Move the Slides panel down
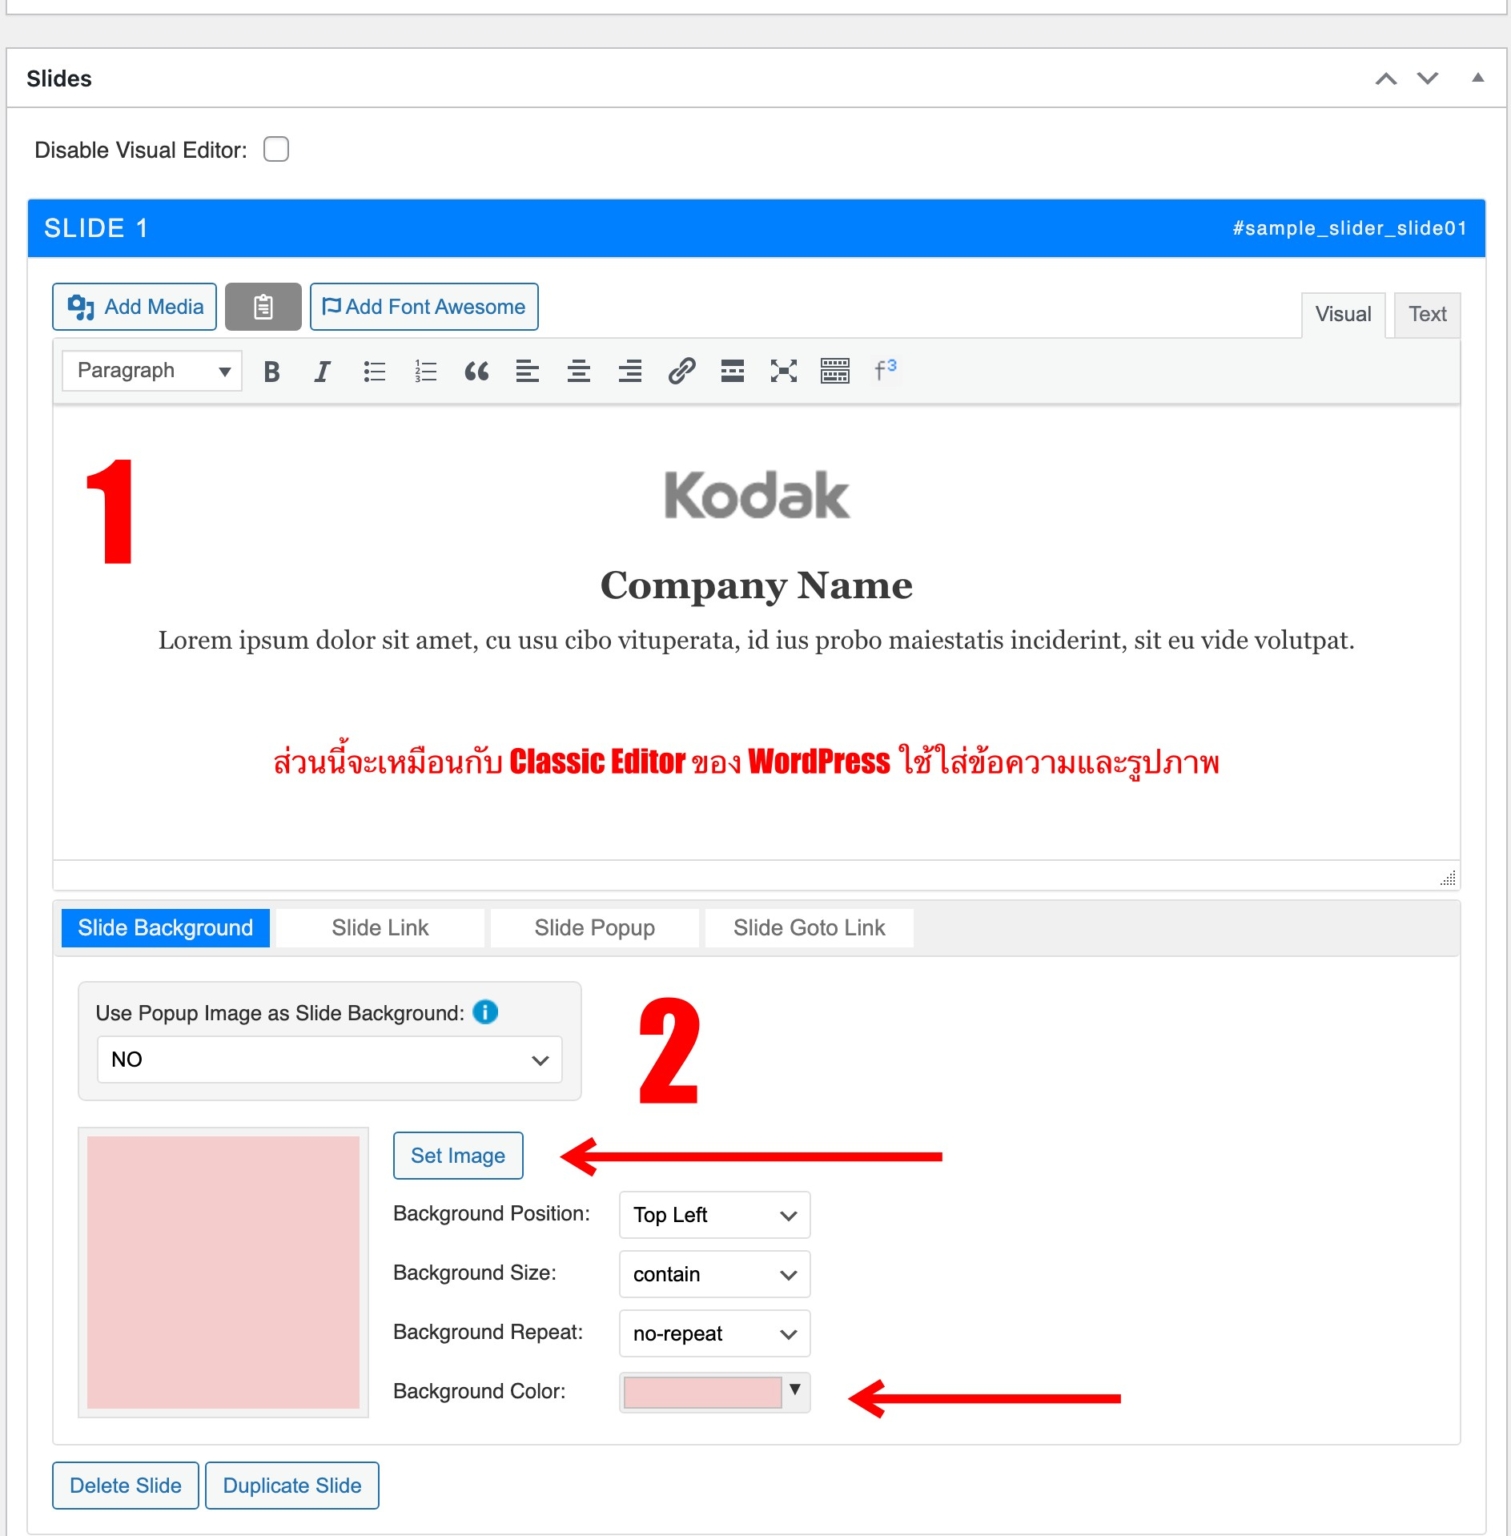 (1428, 79)
